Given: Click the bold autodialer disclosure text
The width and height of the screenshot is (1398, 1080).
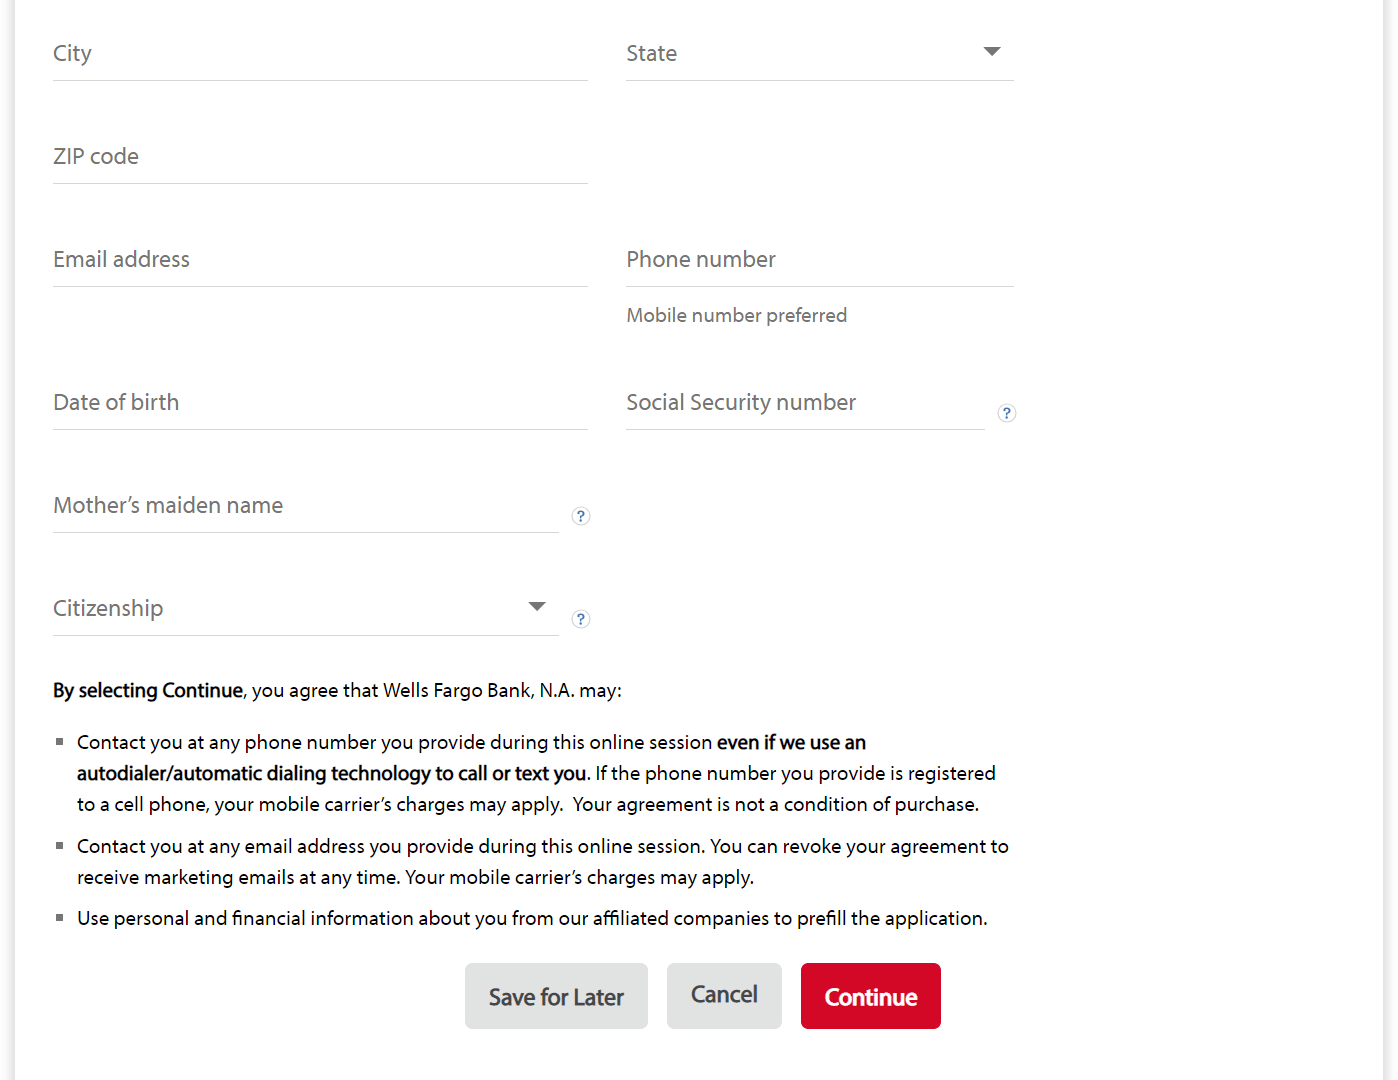Looking at the screenshot, I should click(331, 774).
